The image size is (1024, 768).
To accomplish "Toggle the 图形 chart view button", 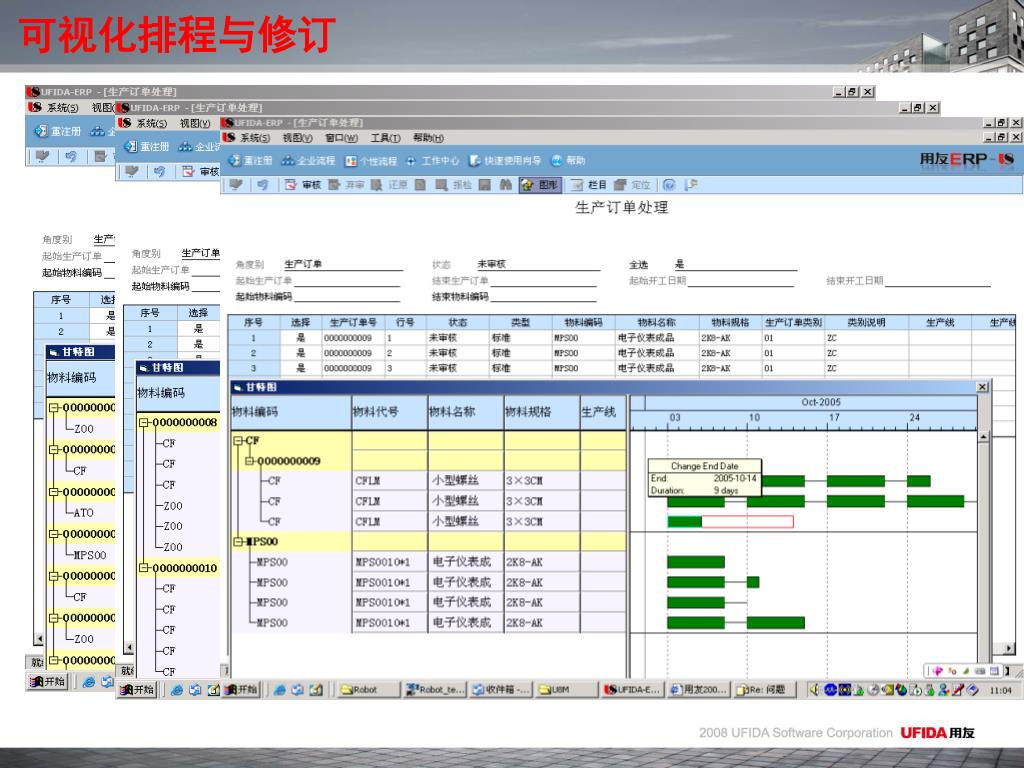I will [x=540, y=185].
